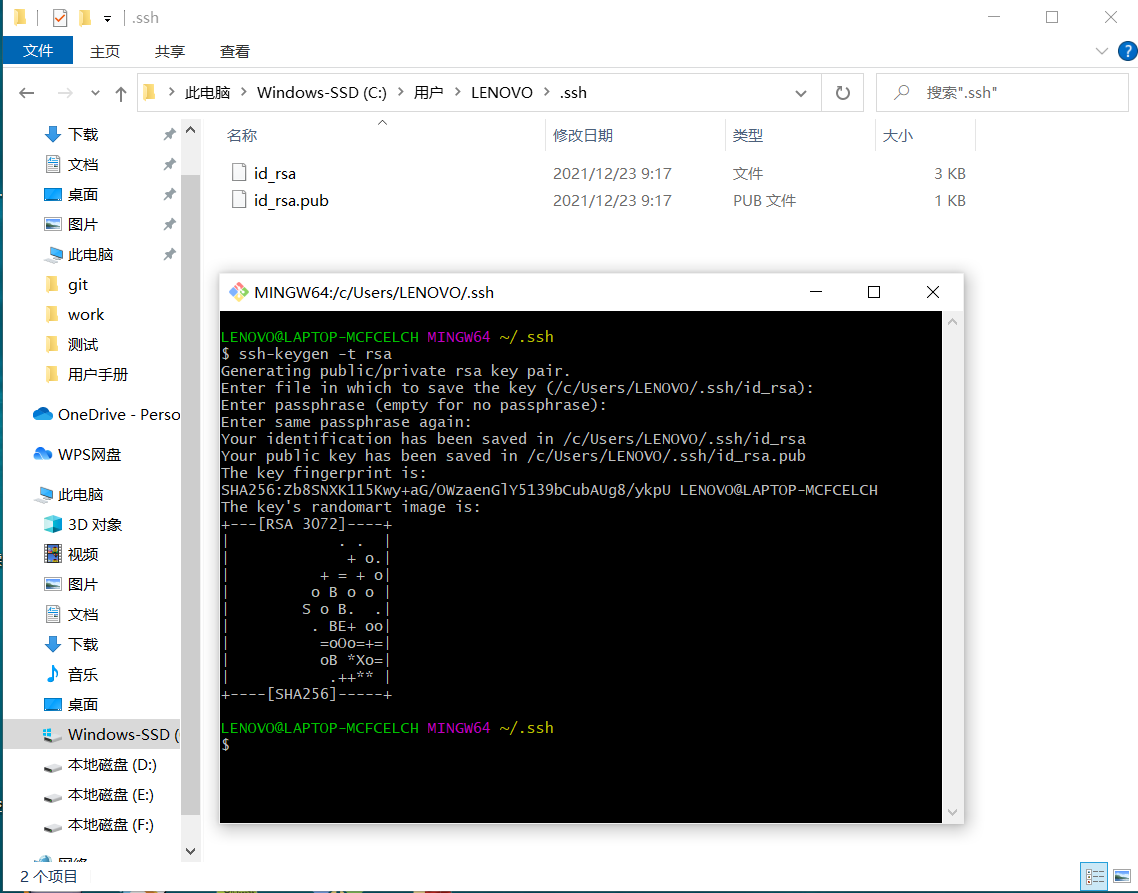Open 桌面 pinned in Quick access
Viewport: 1138px width, 893px height.
[83, 195]
